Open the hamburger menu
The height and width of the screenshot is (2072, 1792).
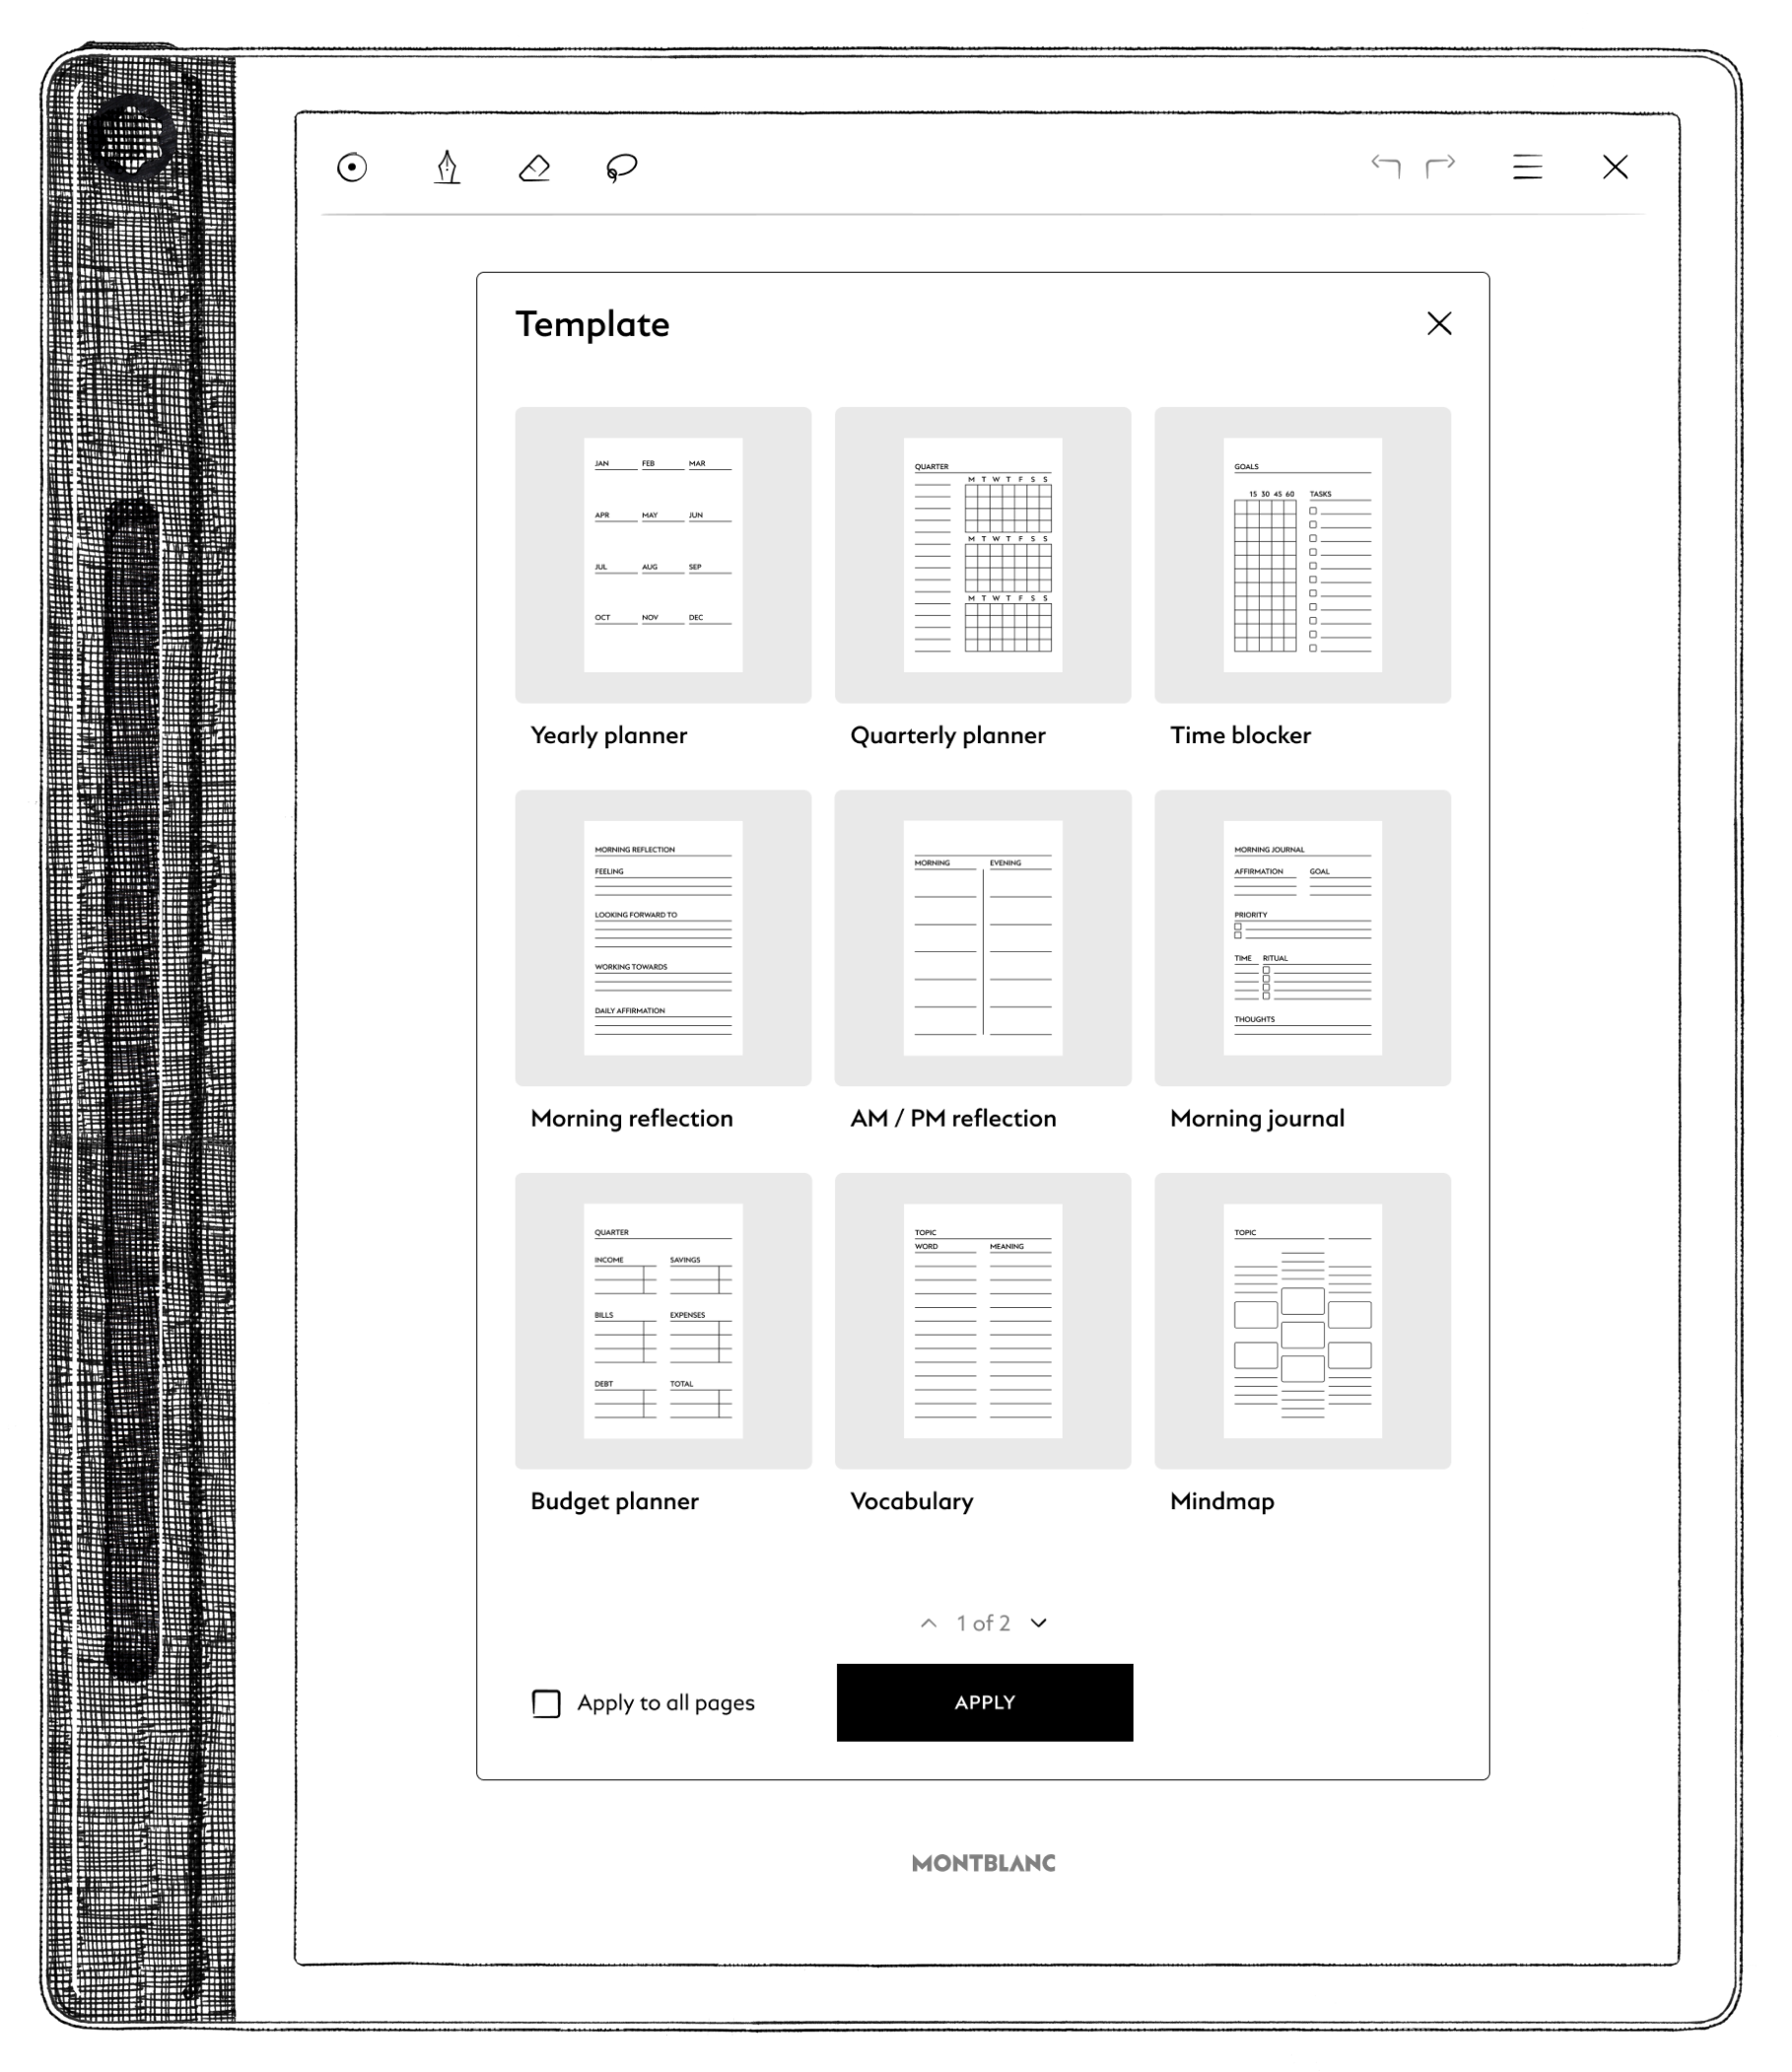1527,167
